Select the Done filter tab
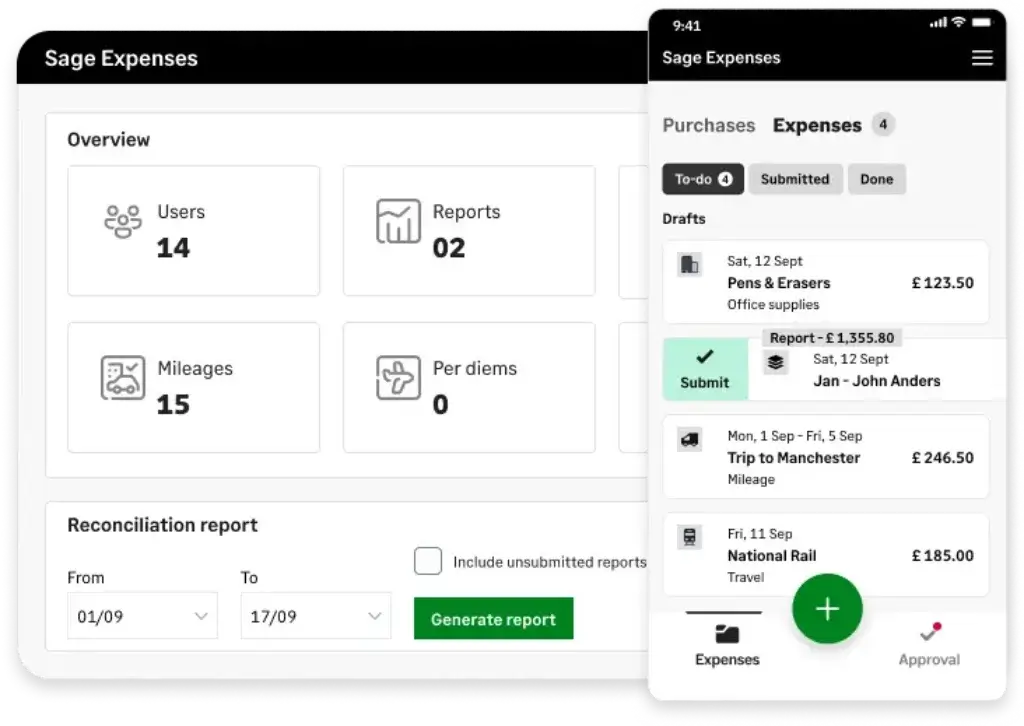The width and height of the screenshot is (1024, 726). point(876,179)
